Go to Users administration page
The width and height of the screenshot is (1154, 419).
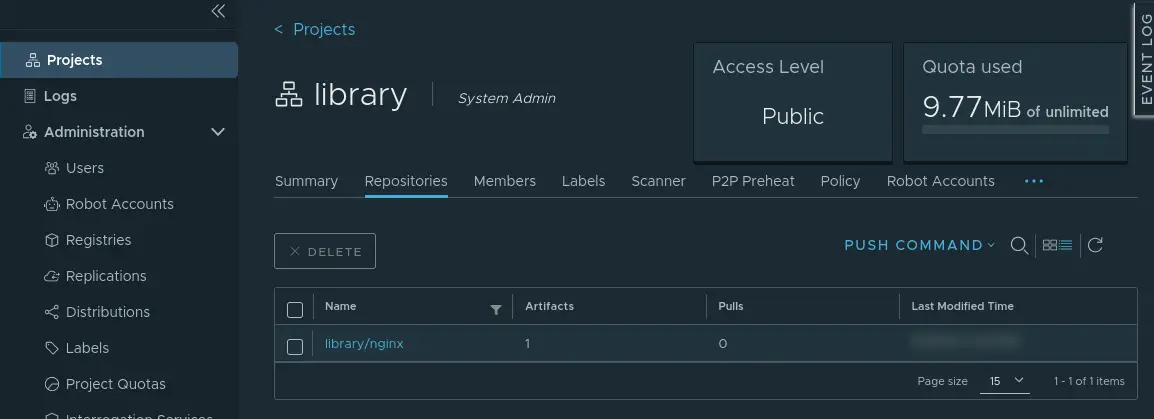coord(85,168)
